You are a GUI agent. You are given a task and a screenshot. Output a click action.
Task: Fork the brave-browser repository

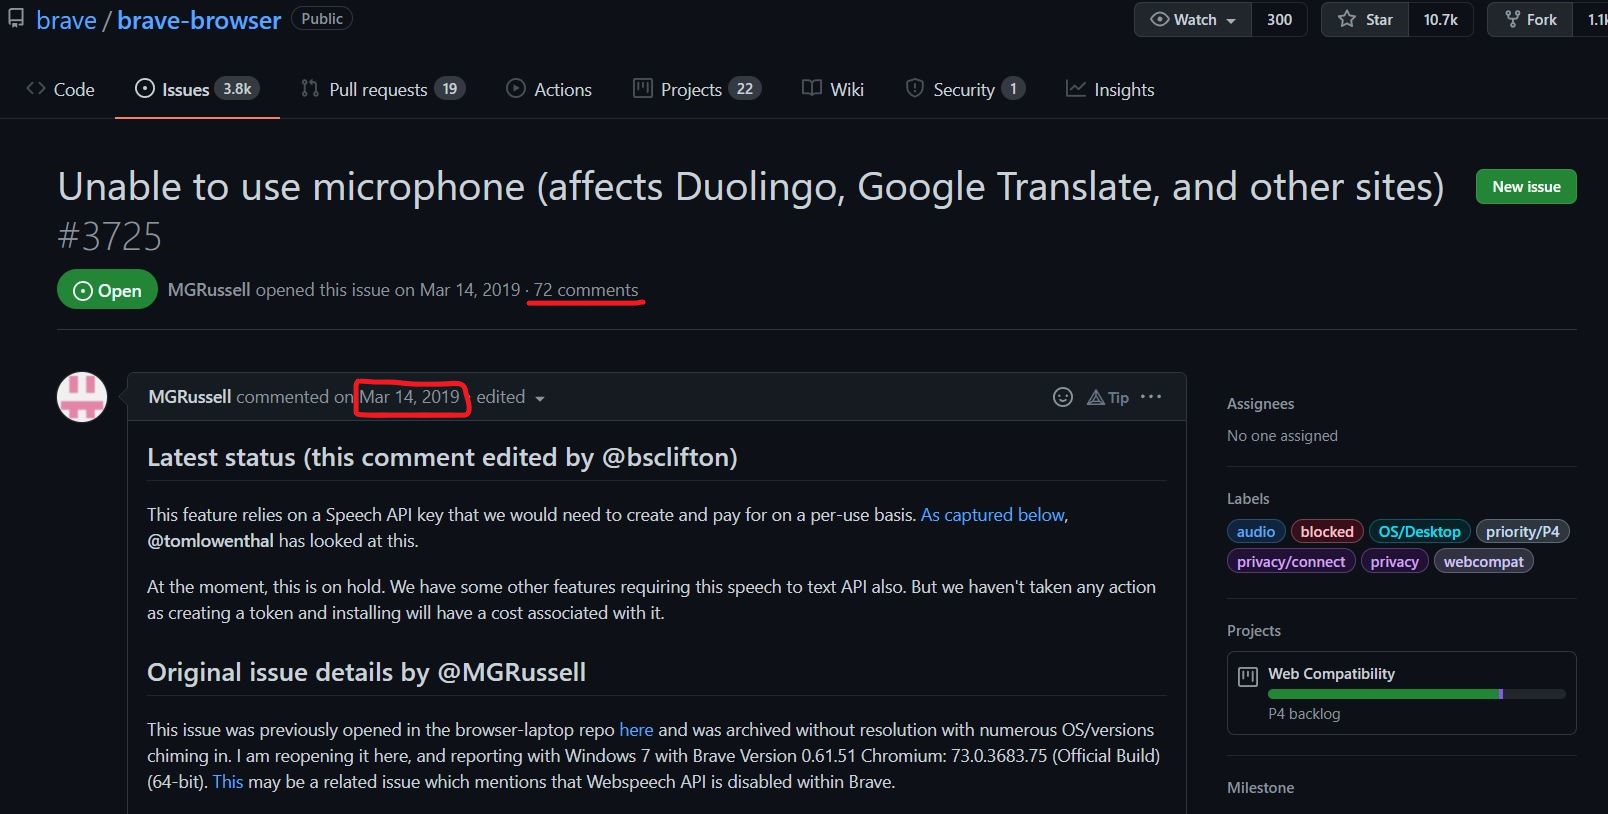[1528, 19]
